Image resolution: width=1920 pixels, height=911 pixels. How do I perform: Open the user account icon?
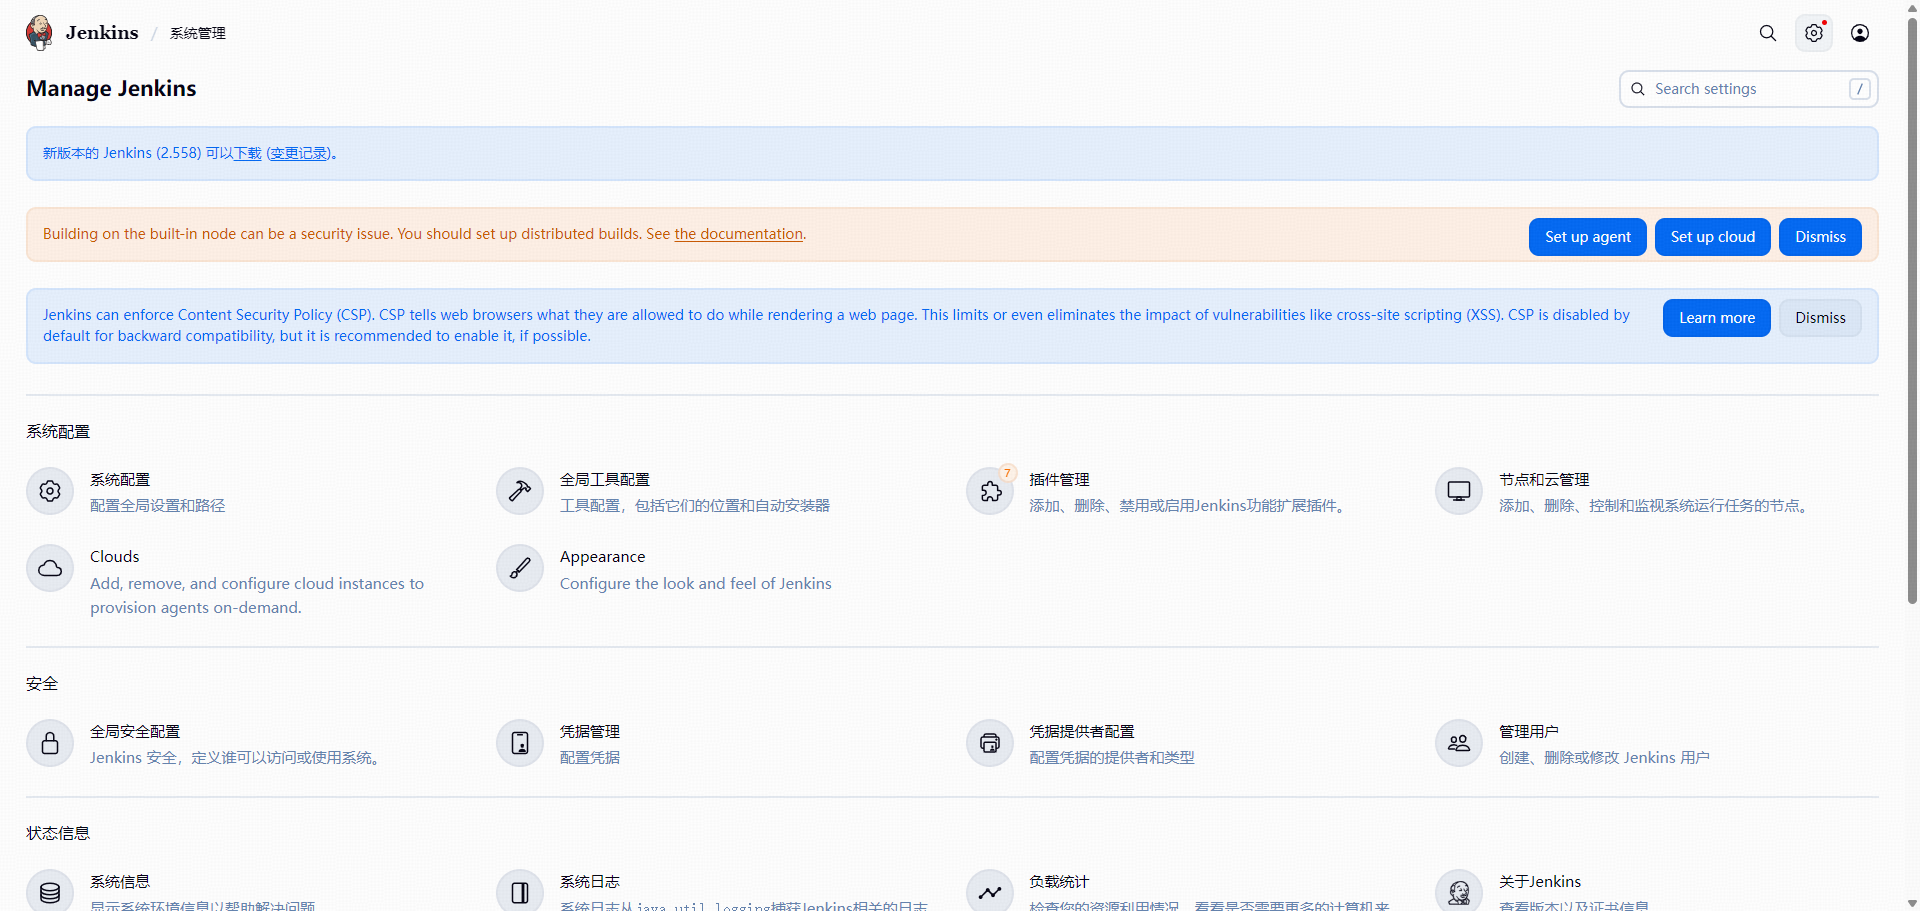click(x=1860, y=33)
